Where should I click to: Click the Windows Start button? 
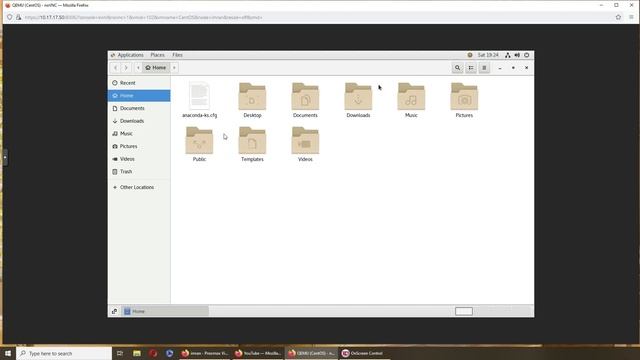[8, 353]
